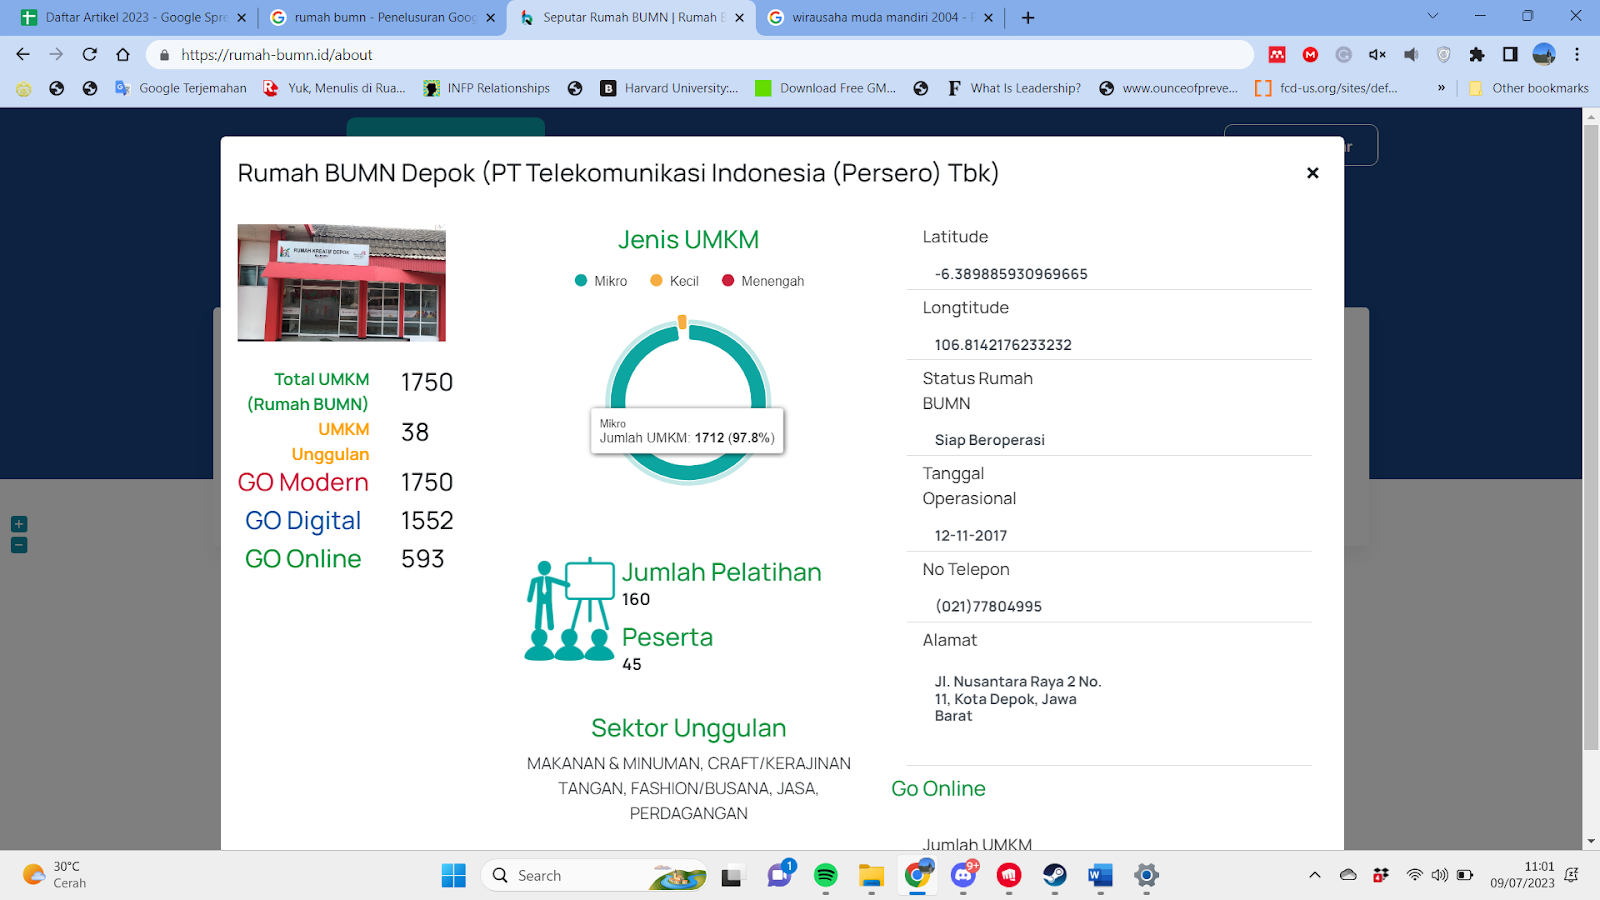This screenshot has height=900, width=1600.
Task: Open the browser Extensions puzzle icon
Action: (1476, 55)
